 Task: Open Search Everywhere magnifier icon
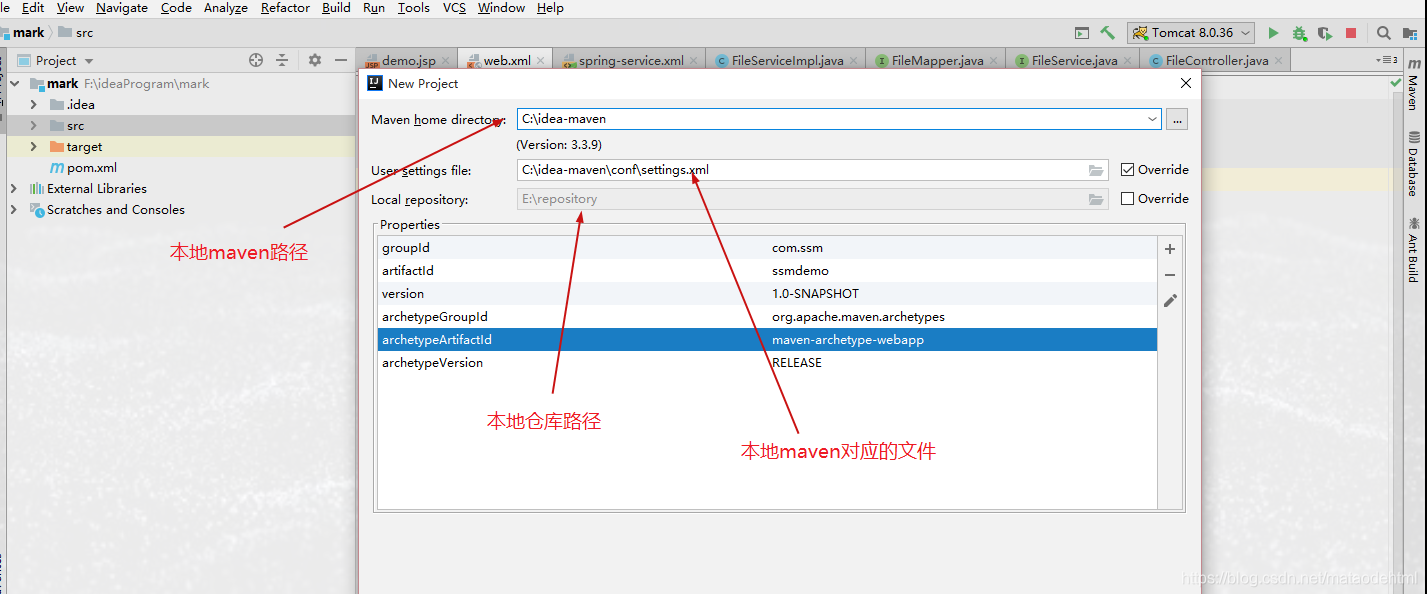(1384, 33)
